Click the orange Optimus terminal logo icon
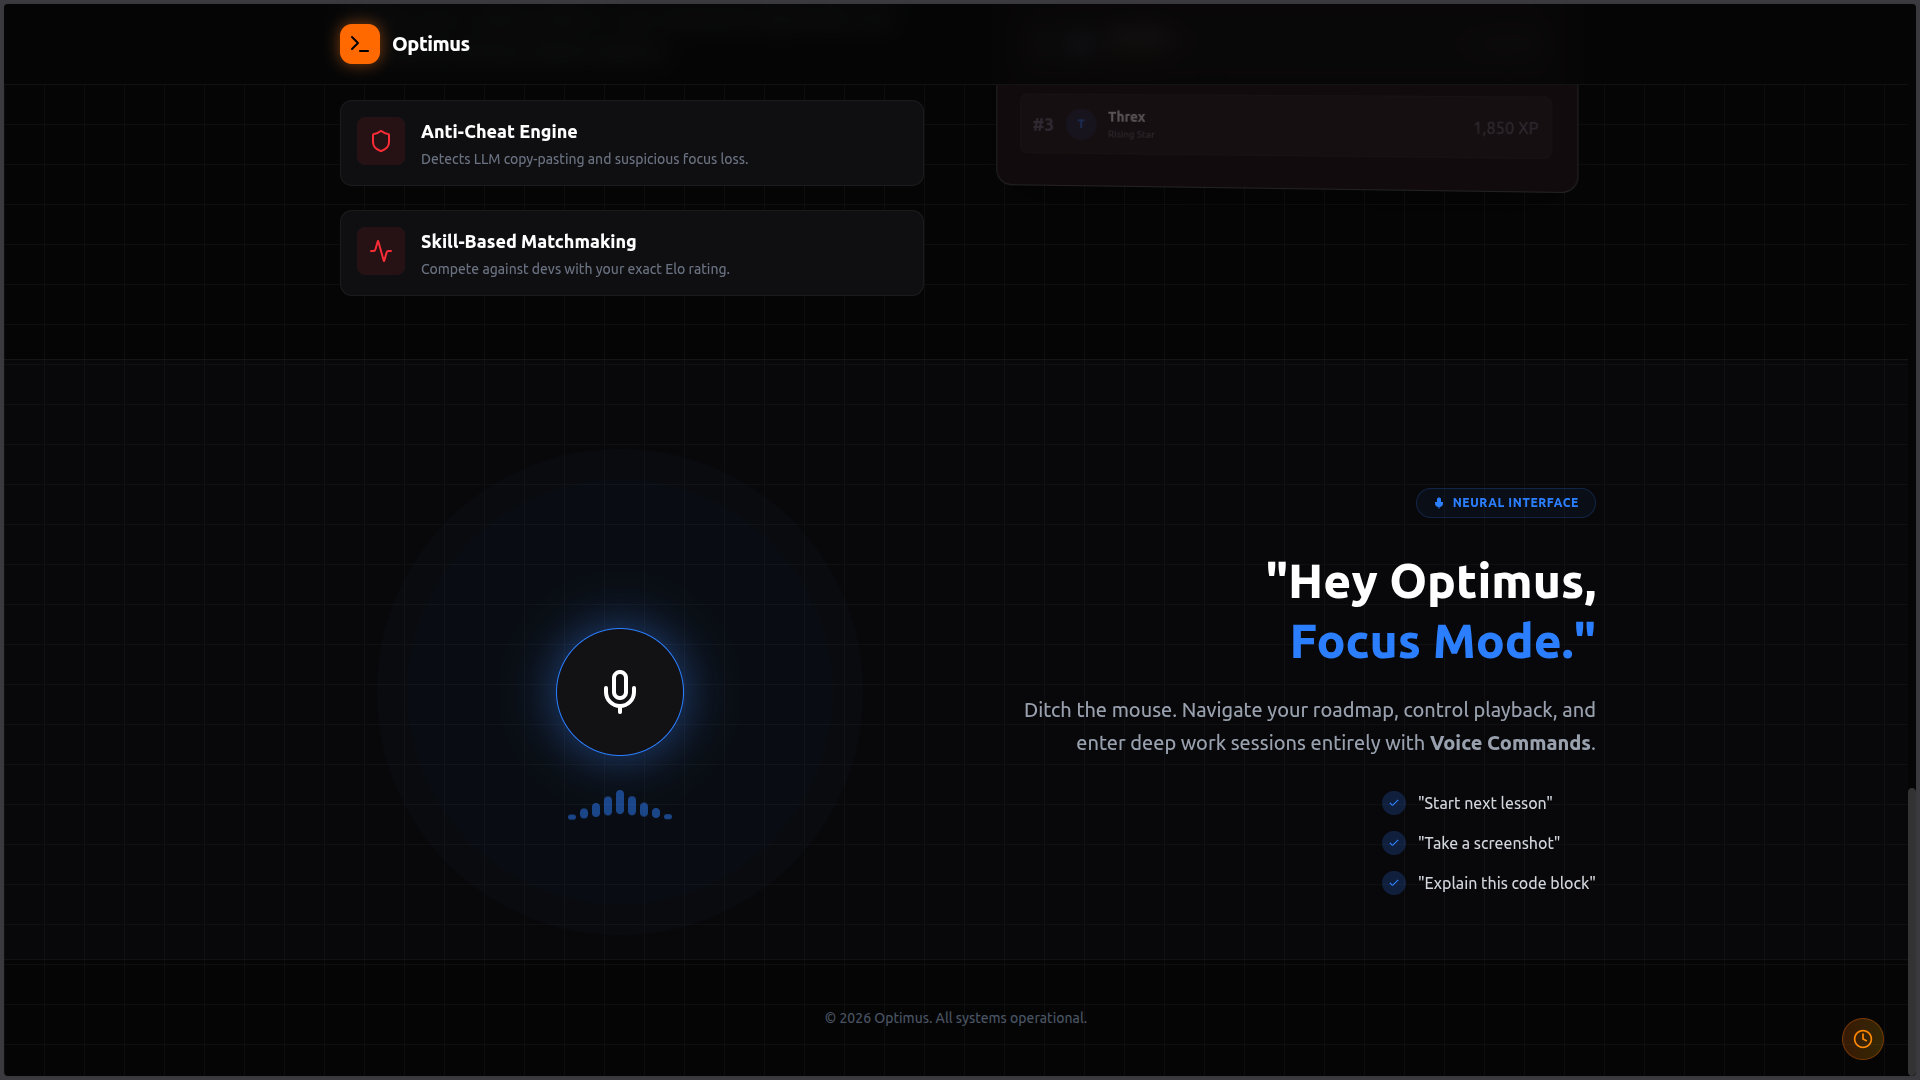This screenshot has height=1080, width=1920. (359, 44)
